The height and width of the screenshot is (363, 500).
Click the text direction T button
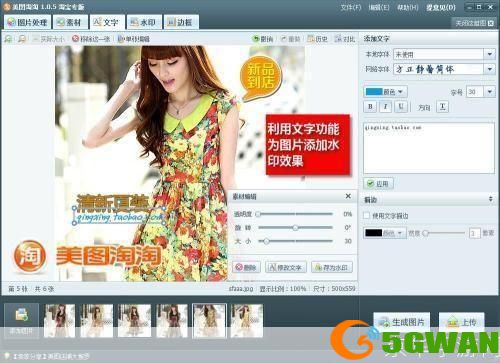(442, 107)
